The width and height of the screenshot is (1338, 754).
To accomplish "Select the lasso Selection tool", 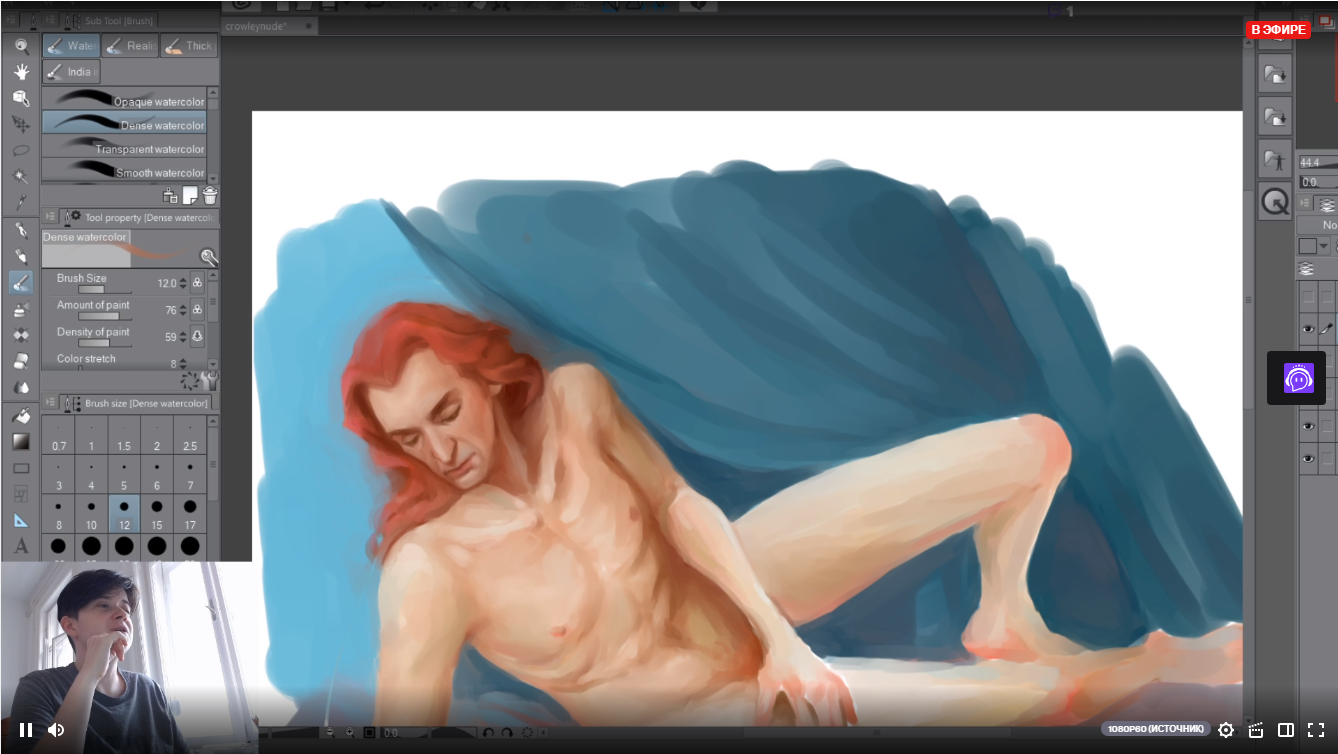I will click(x=21, y=150).
